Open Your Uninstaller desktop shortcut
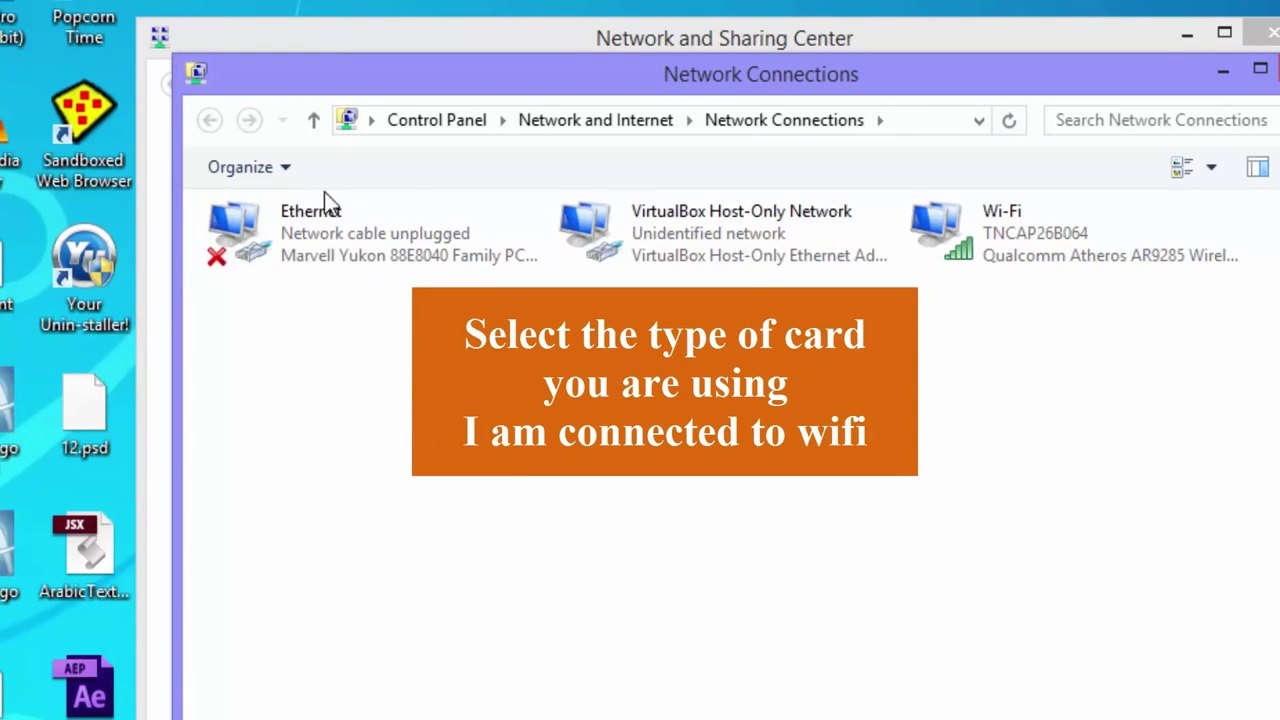 coord(84,280)
